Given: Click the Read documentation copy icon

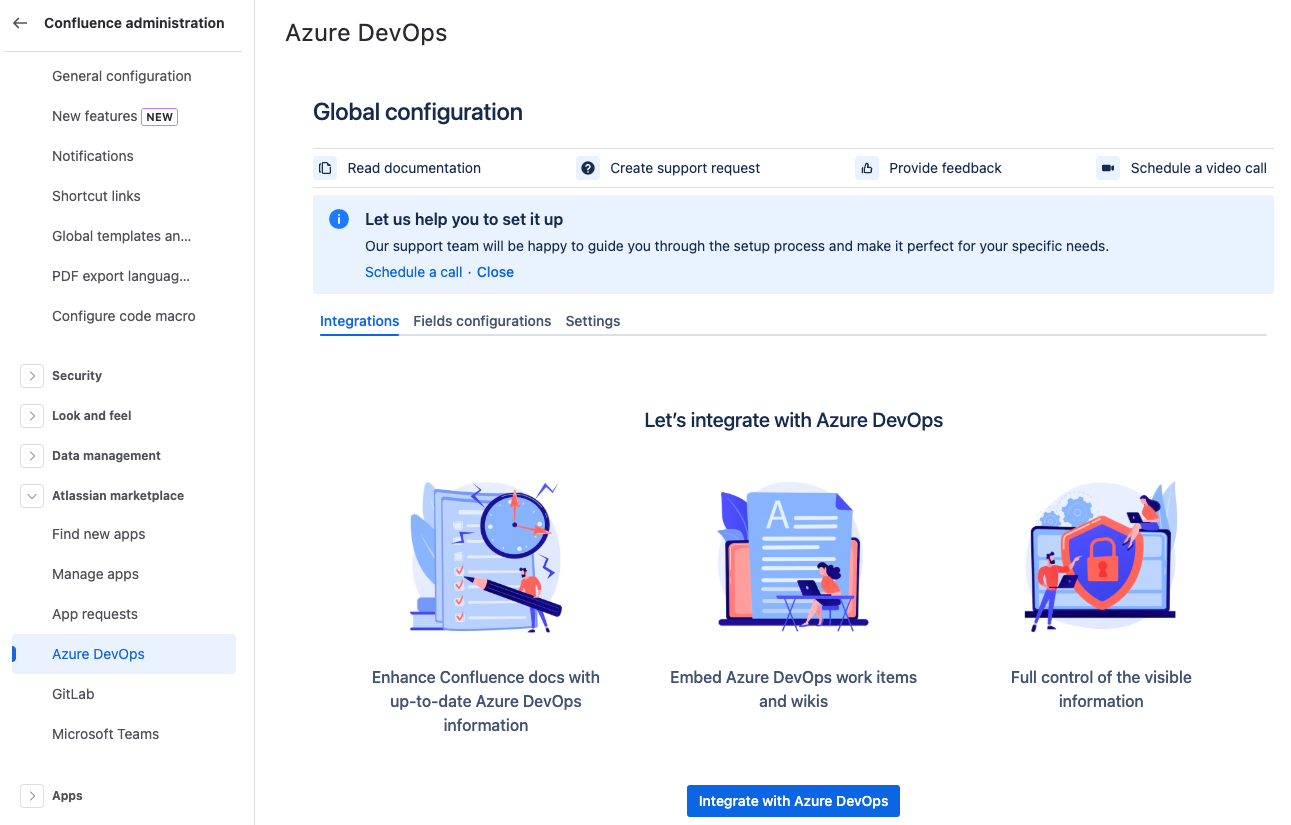Looking at the screenshot, I should pyautogui.click(x=325, y=168).
